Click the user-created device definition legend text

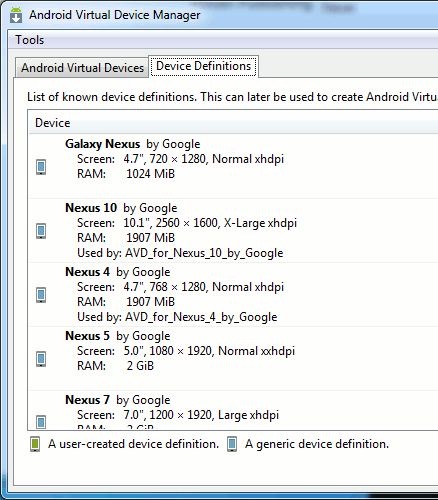tap(133, 444)
